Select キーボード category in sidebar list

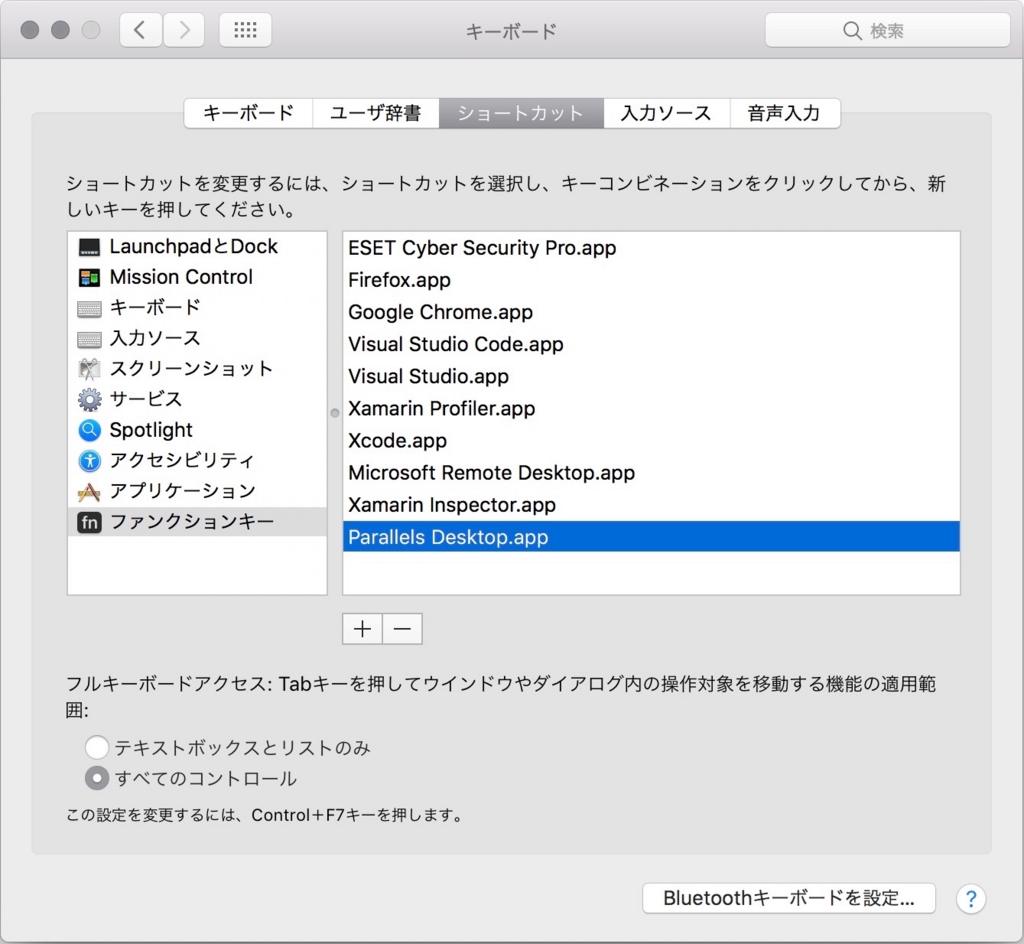coord(197,307)
